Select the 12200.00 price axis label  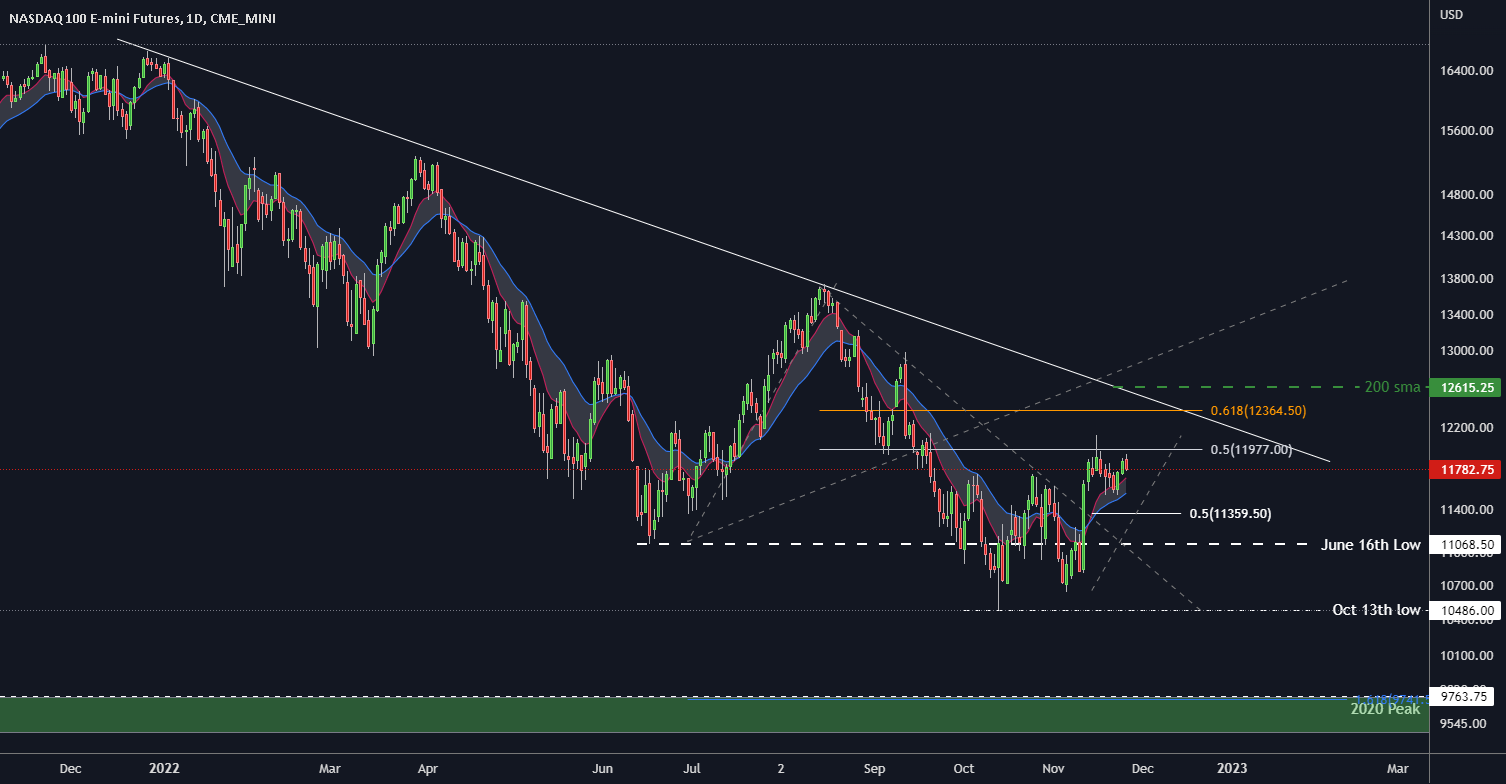pyautogui.click(x=1466, y=428)
